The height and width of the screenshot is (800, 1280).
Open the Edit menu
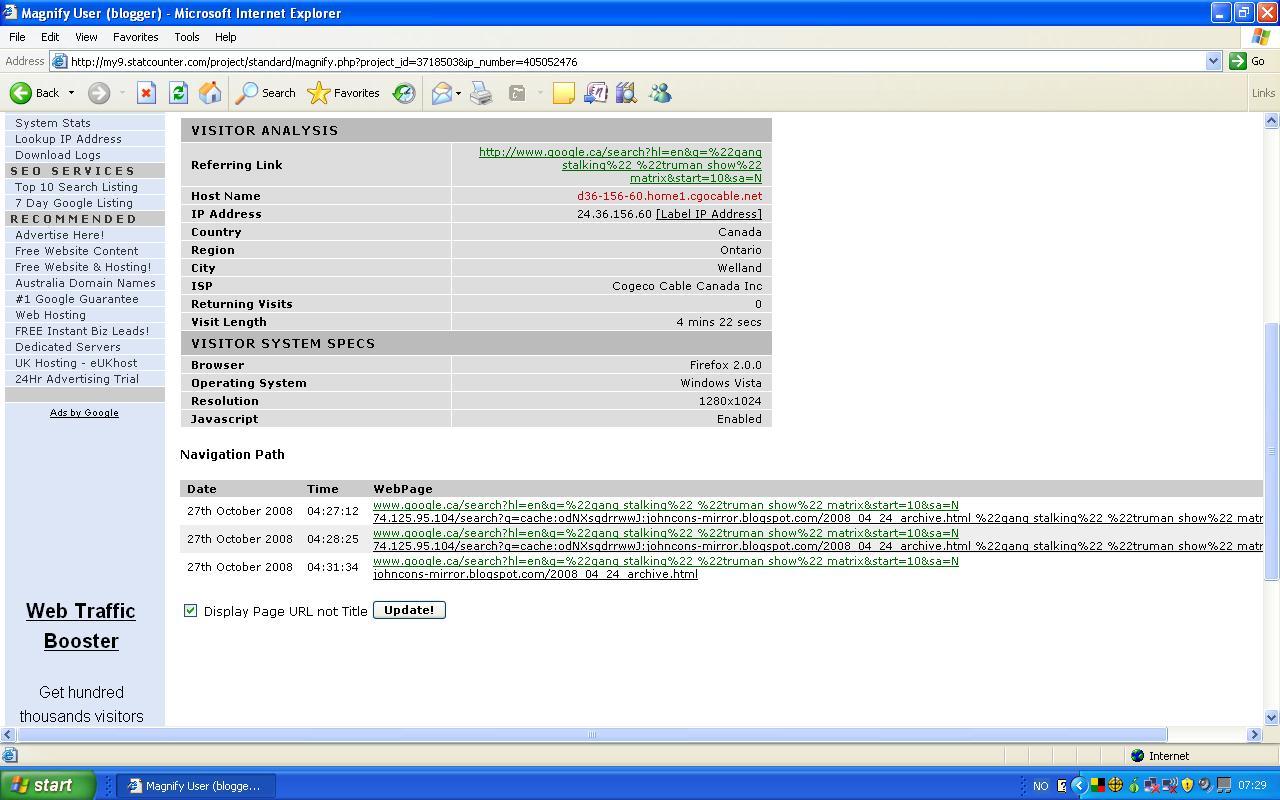49,37
